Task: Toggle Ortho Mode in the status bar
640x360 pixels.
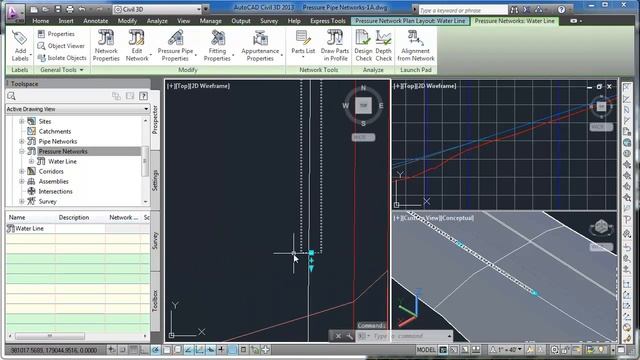Action: pyautogui.click(x=144, y=350)
